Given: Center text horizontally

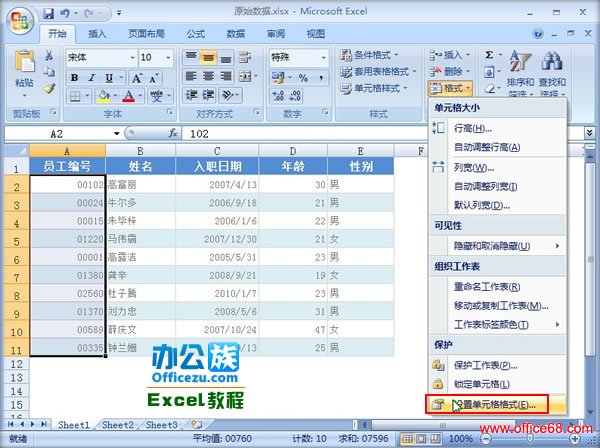Looking at the screenshot, I should (208, 76).
